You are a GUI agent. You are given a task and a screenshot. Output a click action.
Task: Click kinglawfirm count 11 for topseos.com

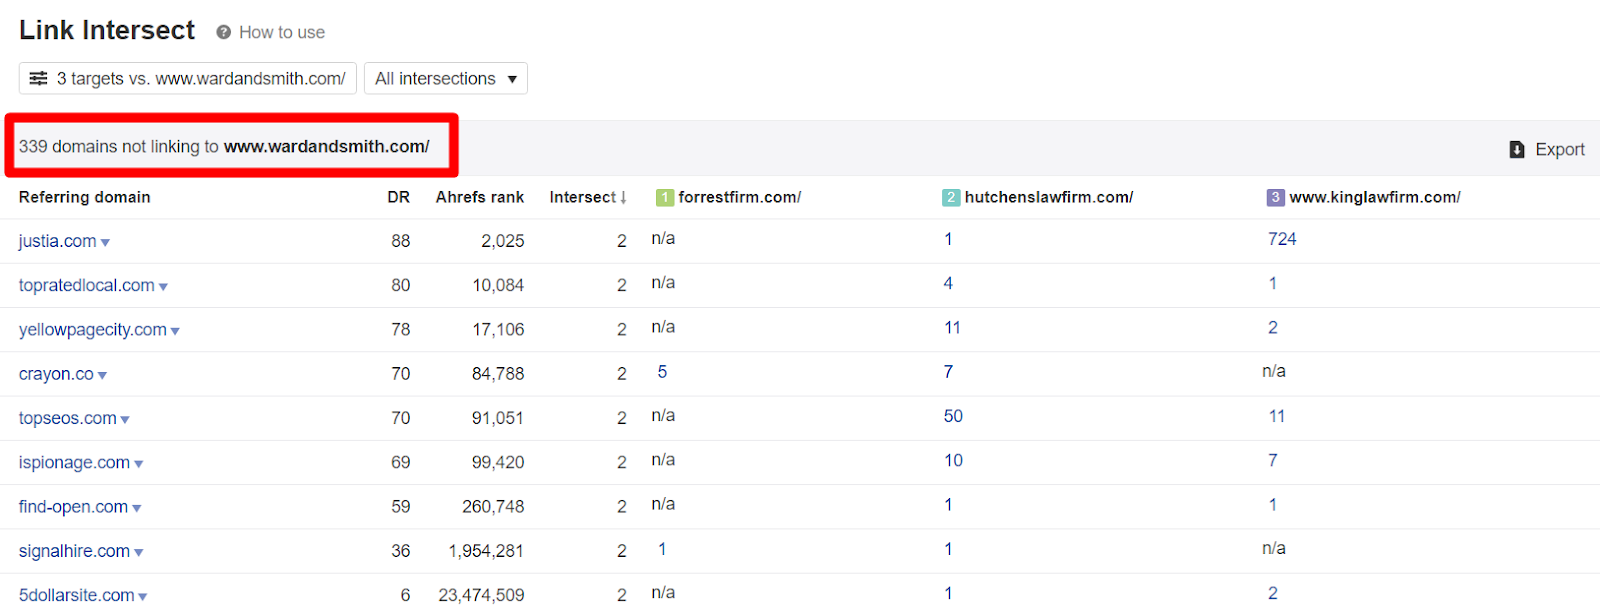pos(1277,416)
